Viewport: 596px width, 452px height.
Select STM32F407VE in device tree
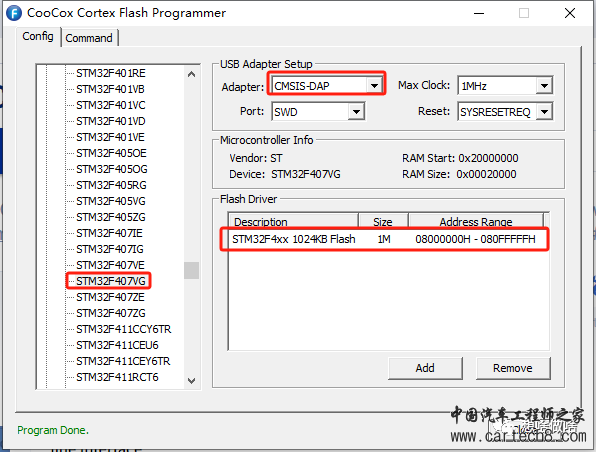(x=110, y=265)
